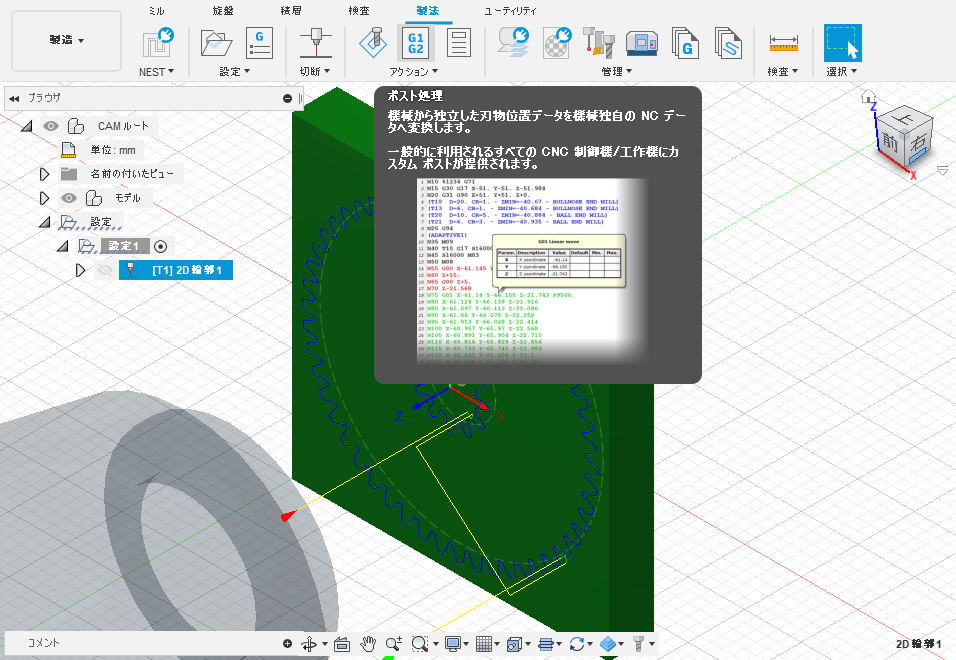Screen dimensions: 956x660
Task: Open the viewports cube icon
Action: click(515, 644)
